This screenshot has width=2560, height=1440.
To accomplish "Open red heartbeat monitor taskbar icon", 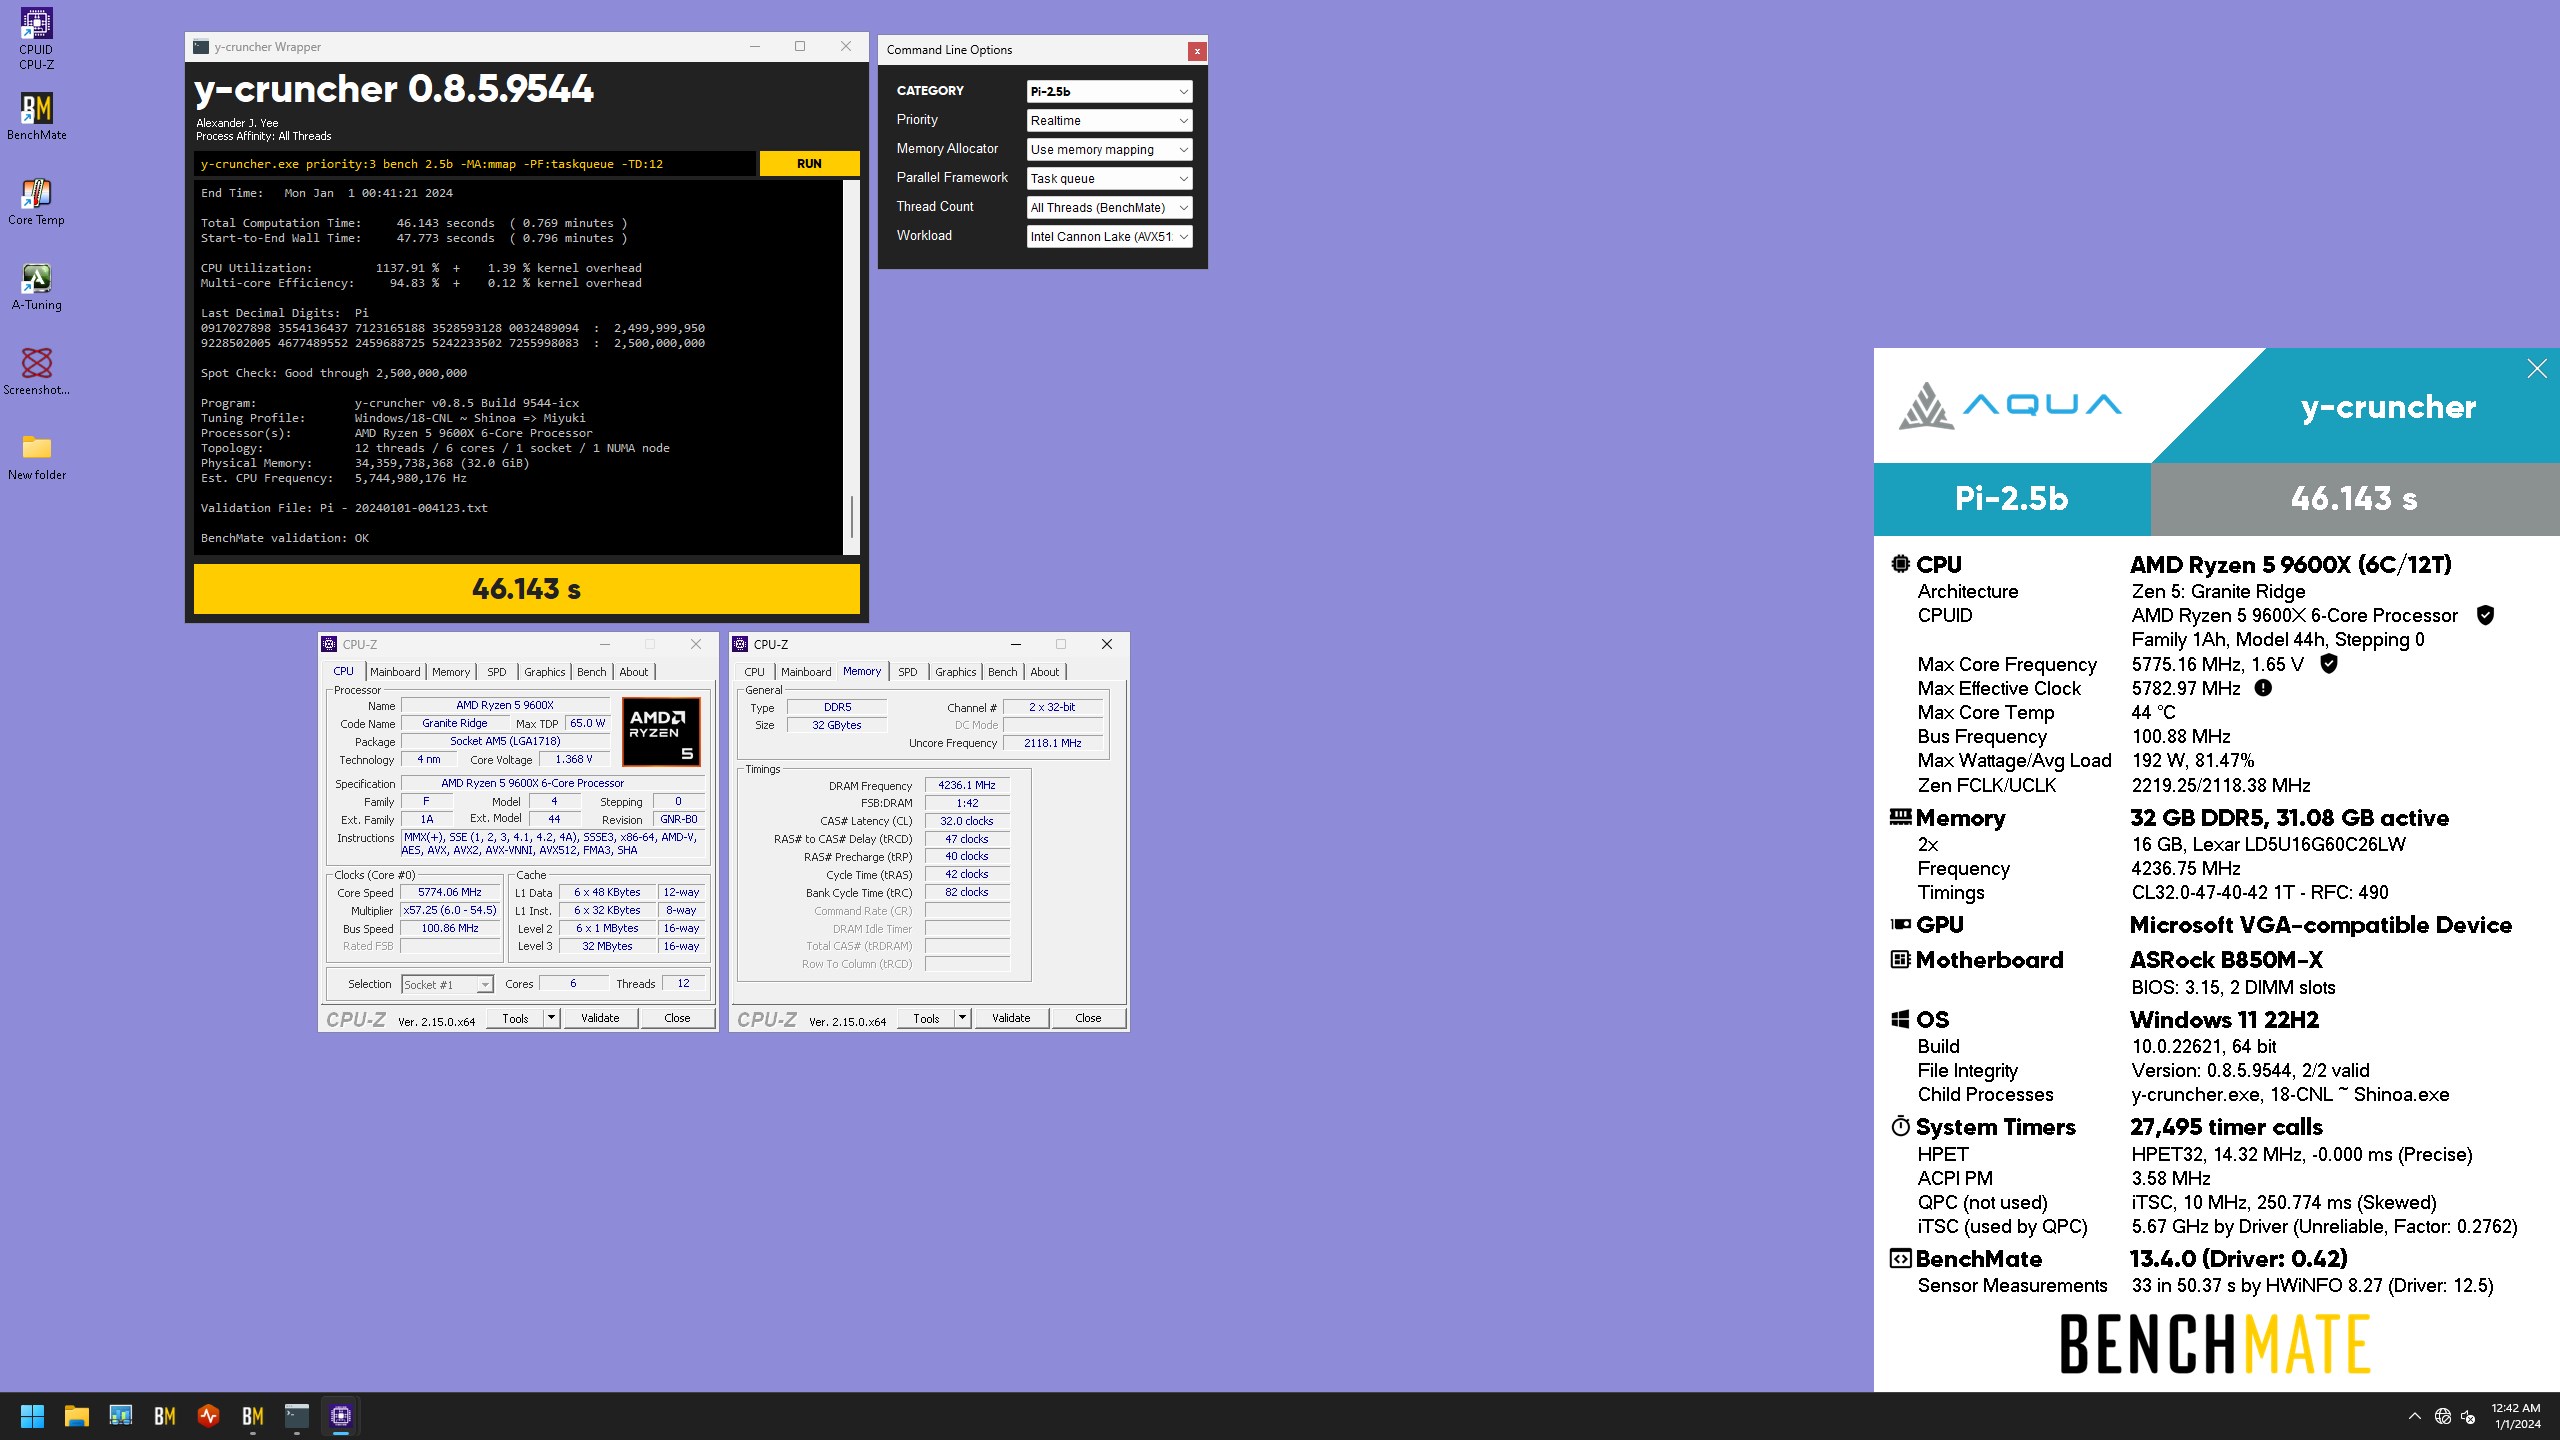I will [208, 1416].
